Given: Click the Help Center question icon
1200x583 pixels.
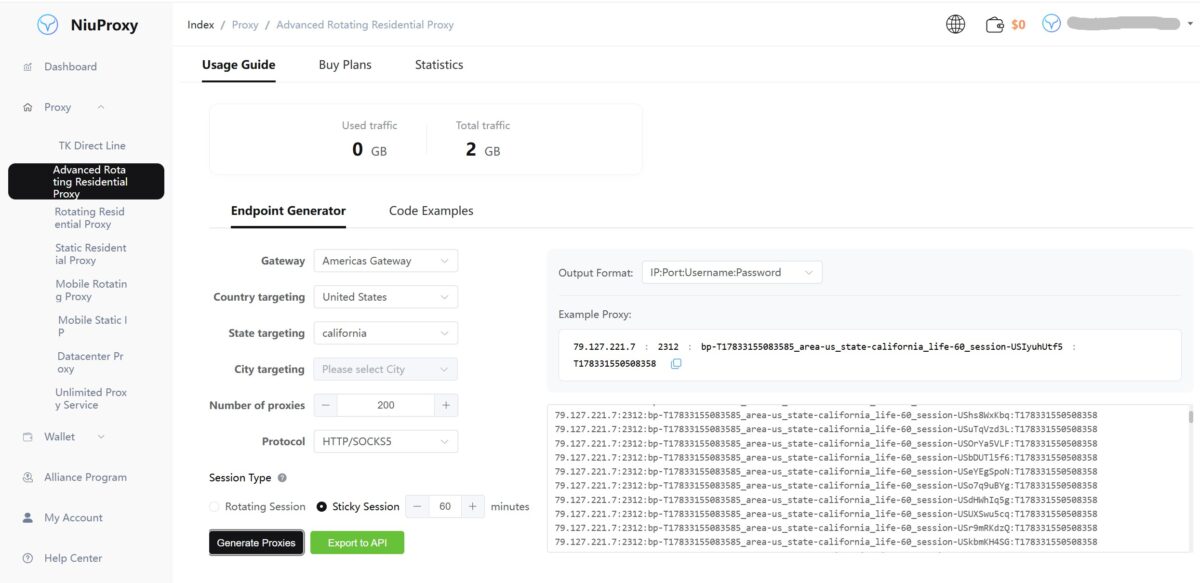Looking at the screenshot, I should [28, 558].
